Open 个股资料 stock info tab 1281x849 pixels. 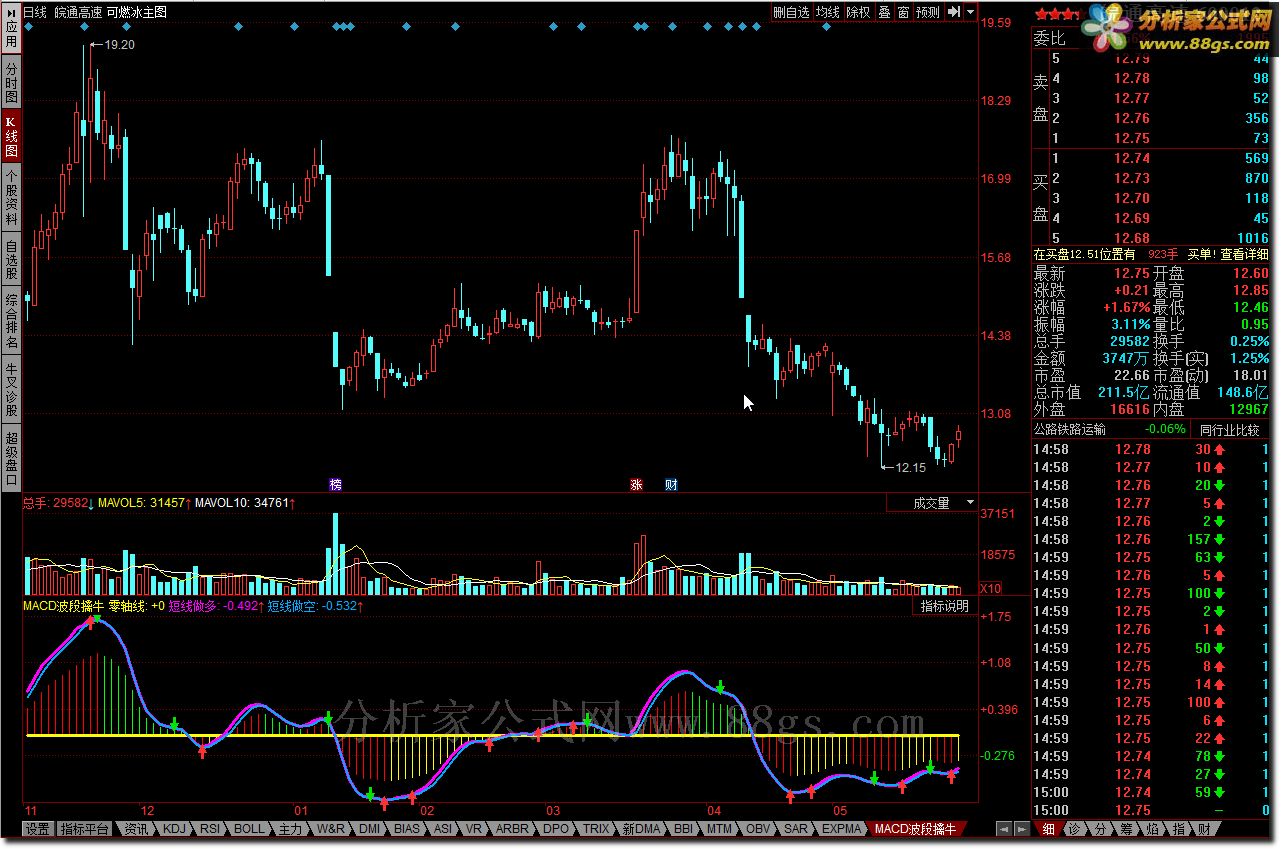point(11,197)
